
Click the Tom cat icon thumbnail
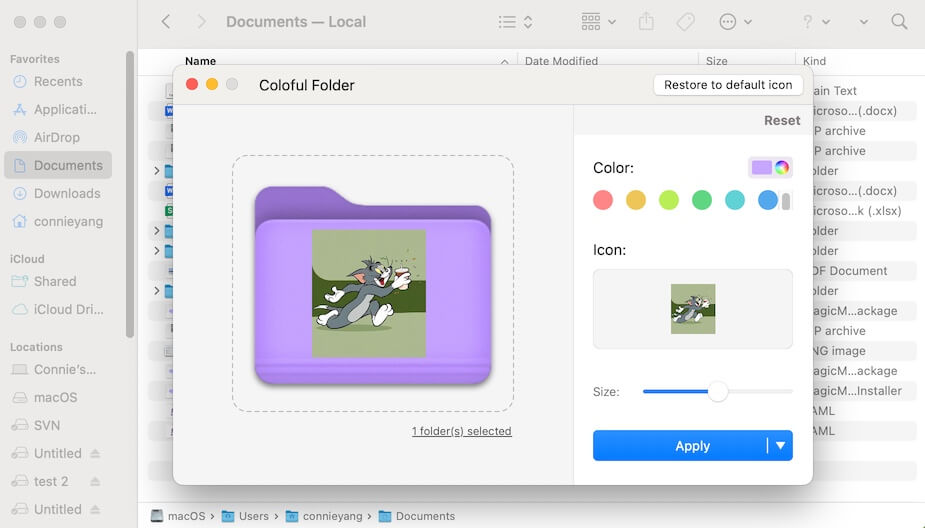click(693, 309)
